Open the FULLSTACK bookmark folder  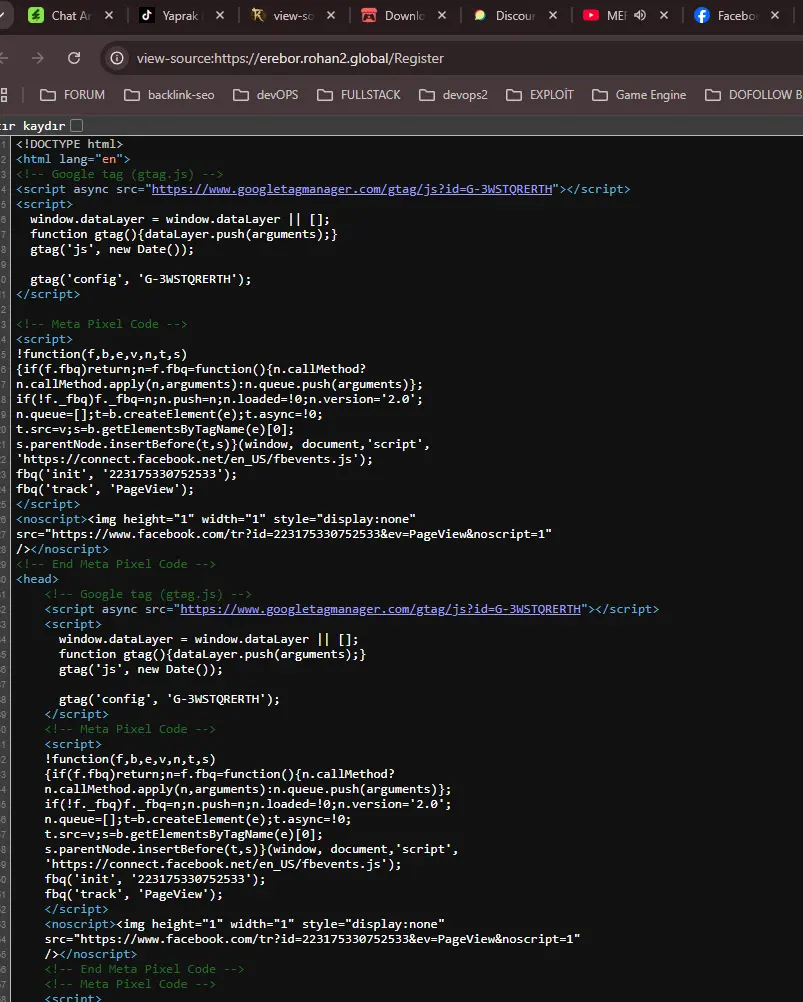(358, 95)
